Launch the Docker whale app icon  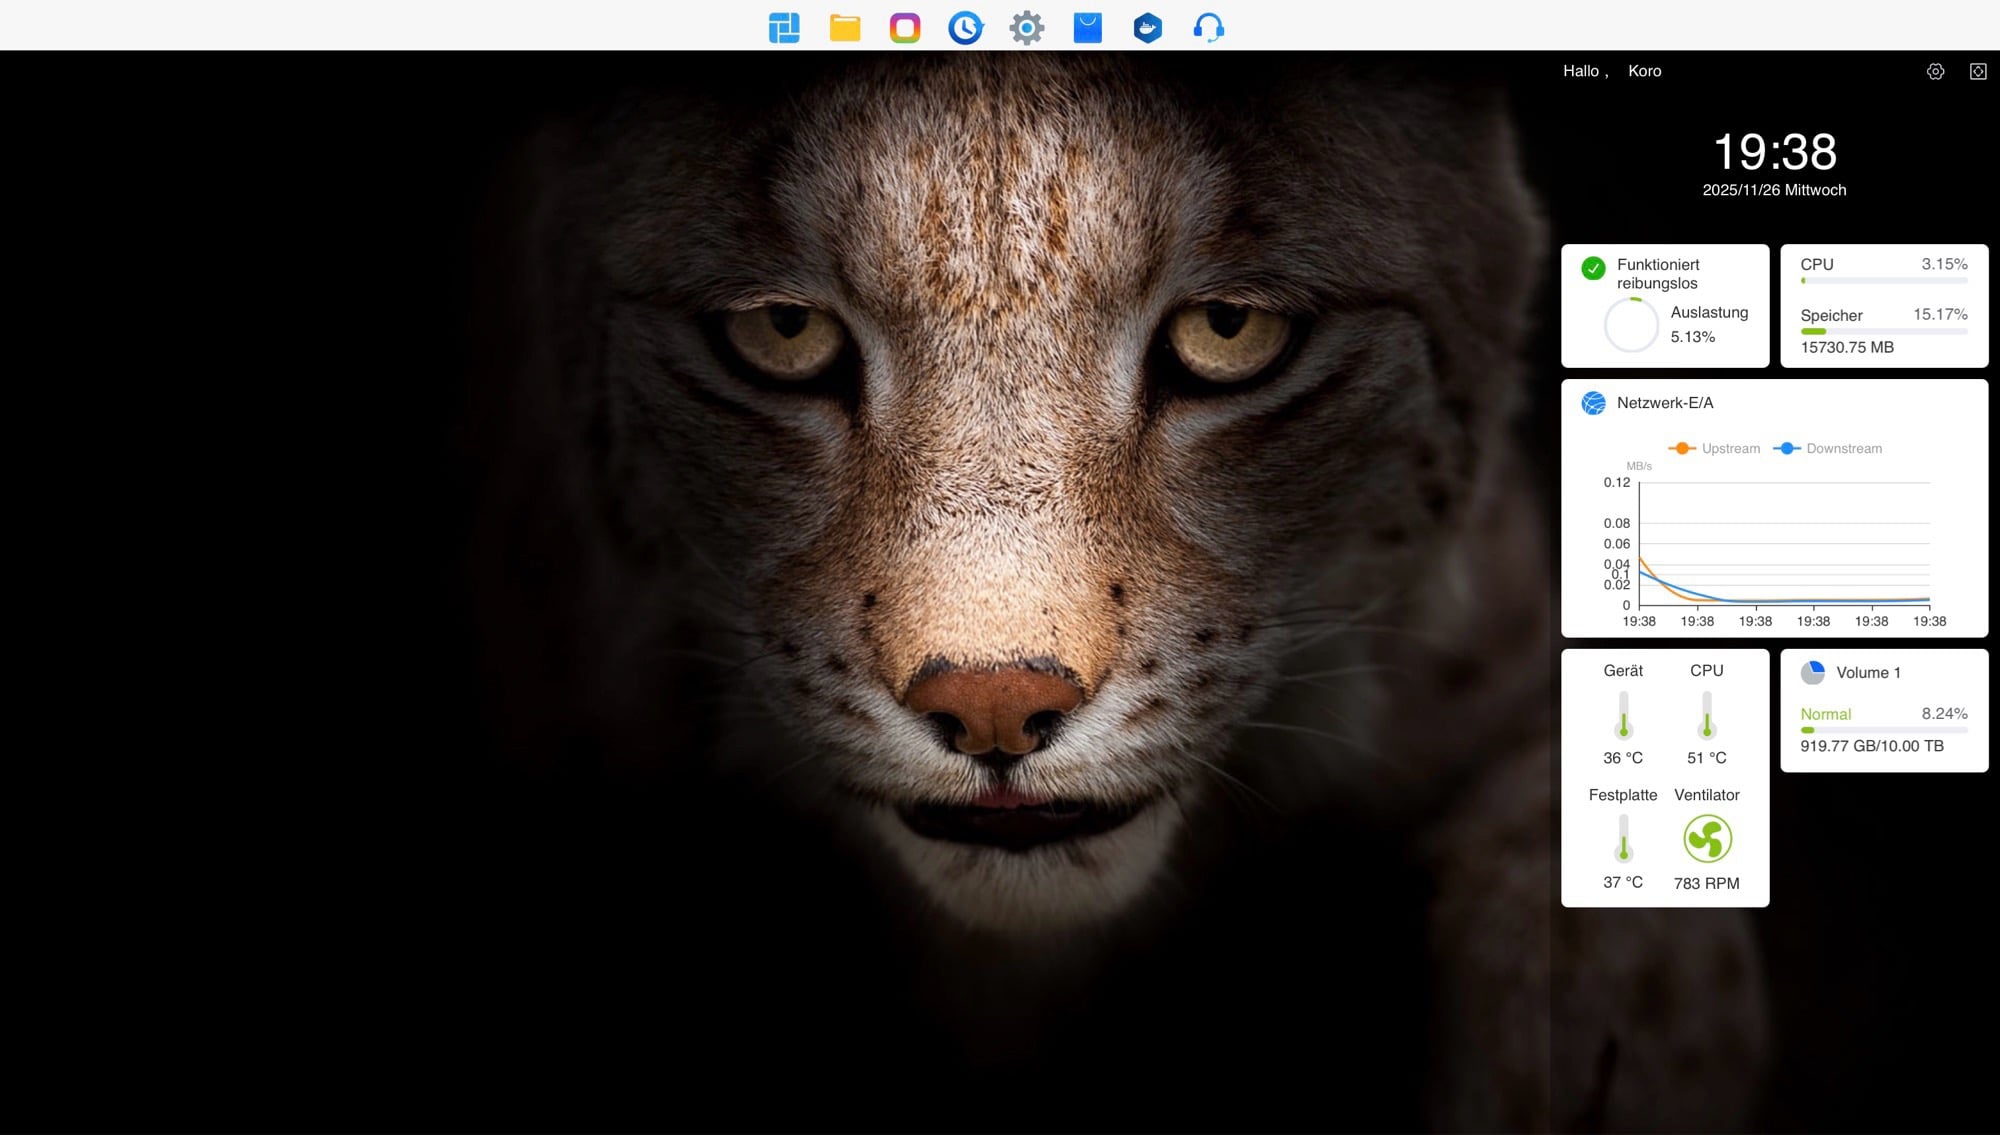1148,27
